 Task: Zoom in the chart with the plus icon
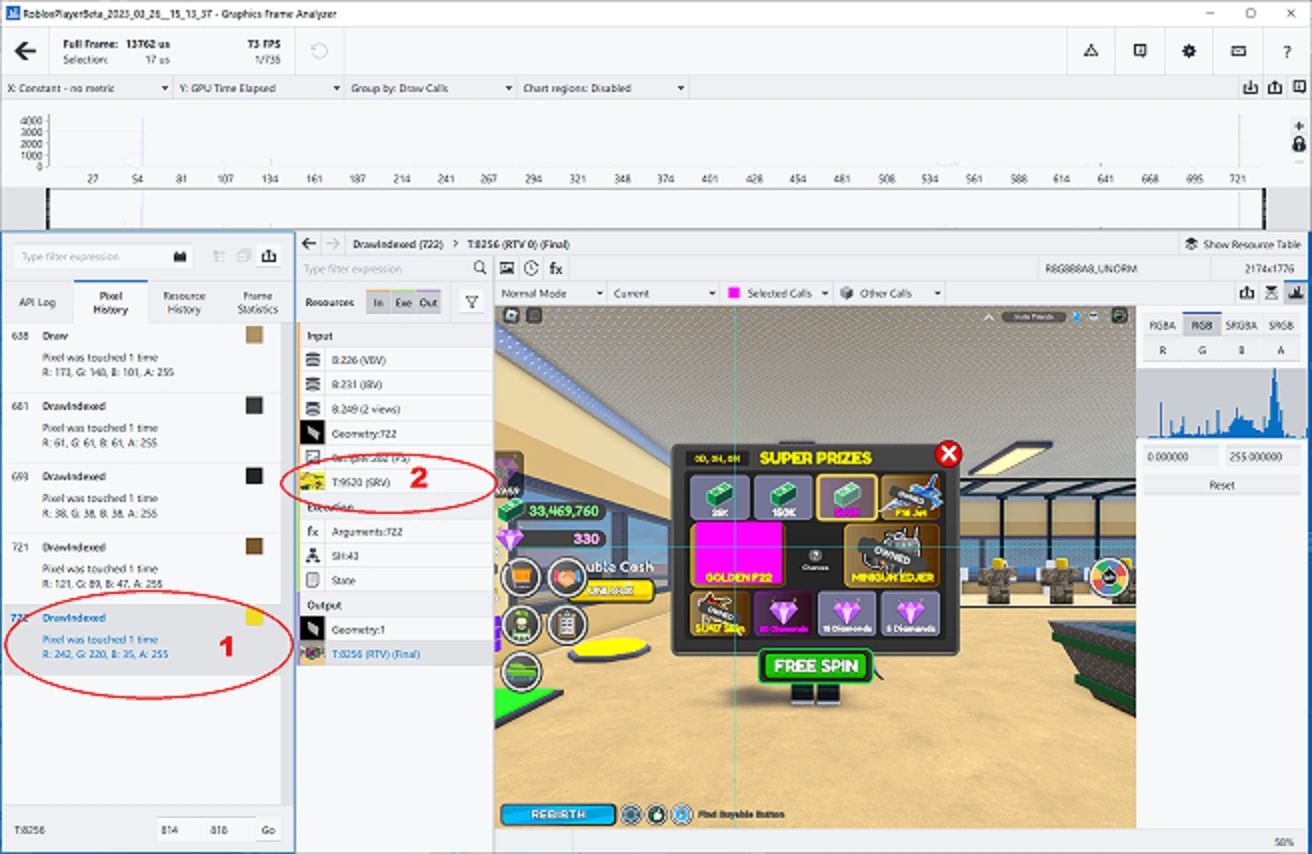coord(1298,126)
